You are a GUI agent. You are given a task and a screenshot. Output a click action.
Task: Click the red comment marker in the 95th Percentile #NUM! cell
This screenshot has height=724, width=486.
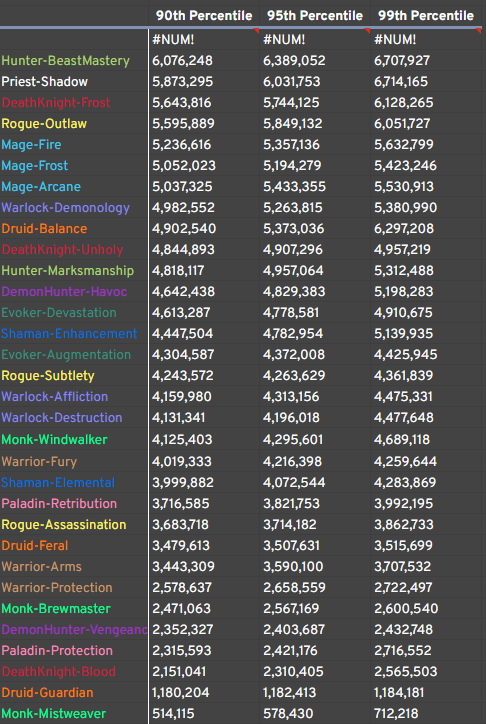[x=367, y=31]
